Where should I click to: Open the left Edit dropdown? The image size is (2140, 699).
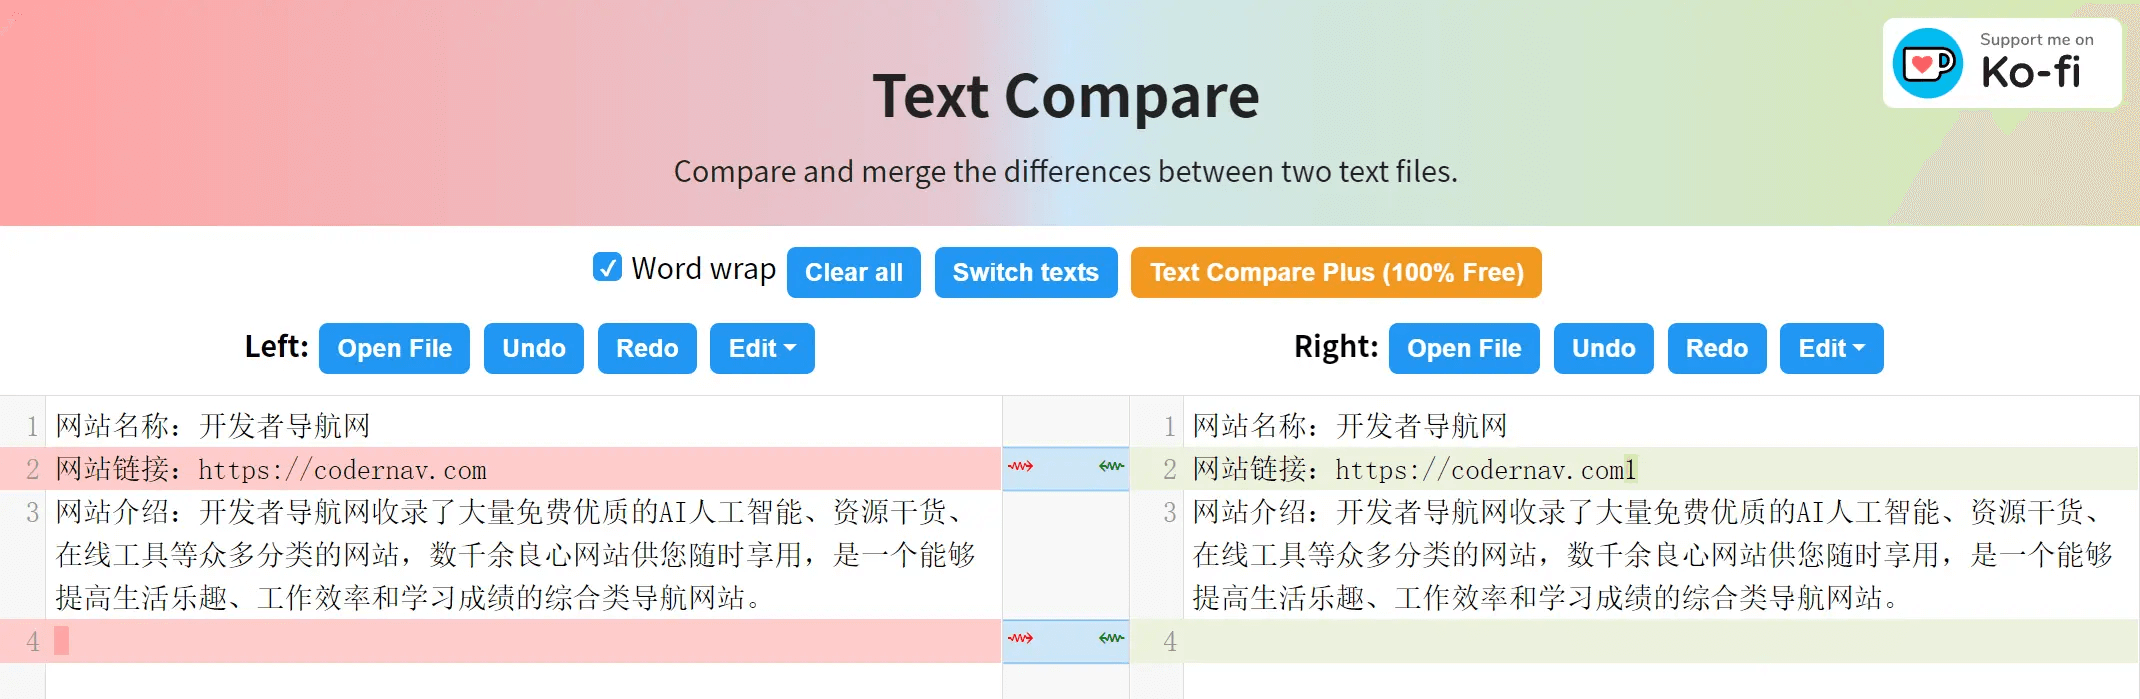pyautogui.click(x=762, y=348)
